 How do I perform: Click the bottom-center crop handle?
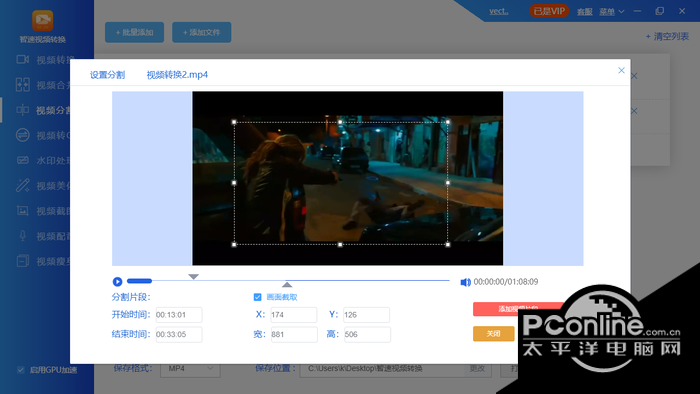click(x=340, y=245)
